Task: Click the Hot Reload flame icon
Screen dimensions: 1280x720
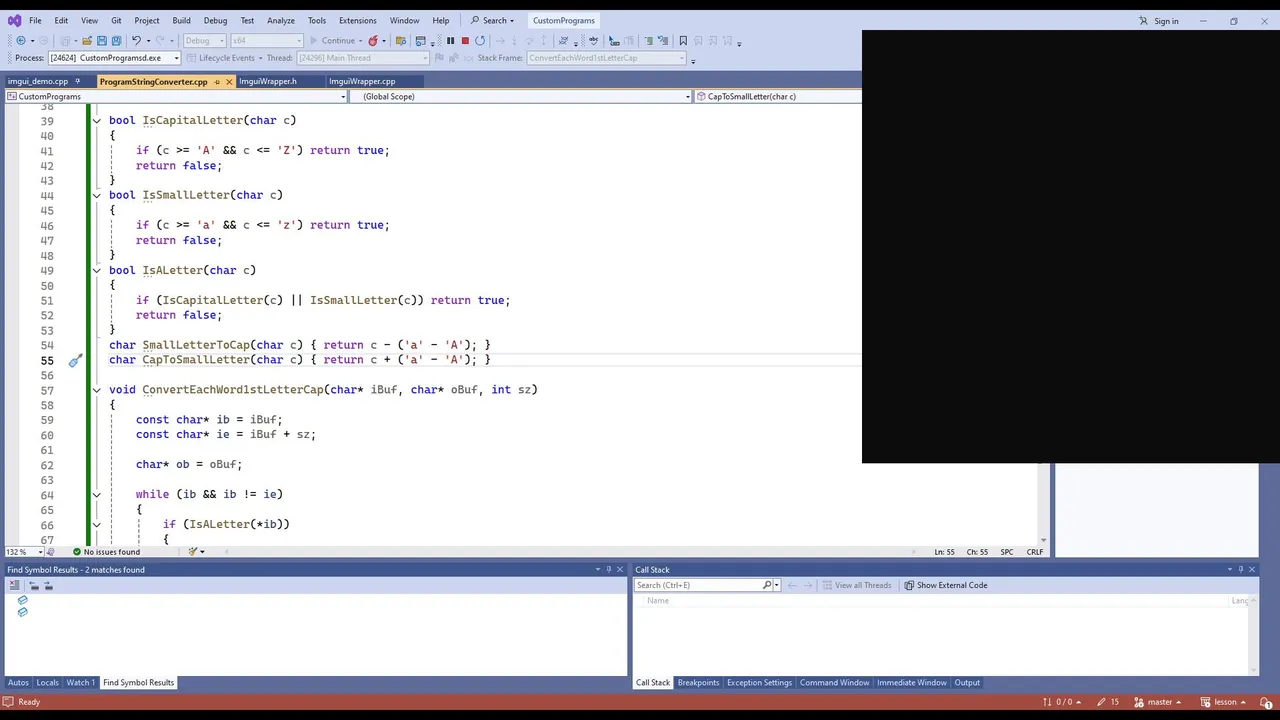Action: coord(373,41)
